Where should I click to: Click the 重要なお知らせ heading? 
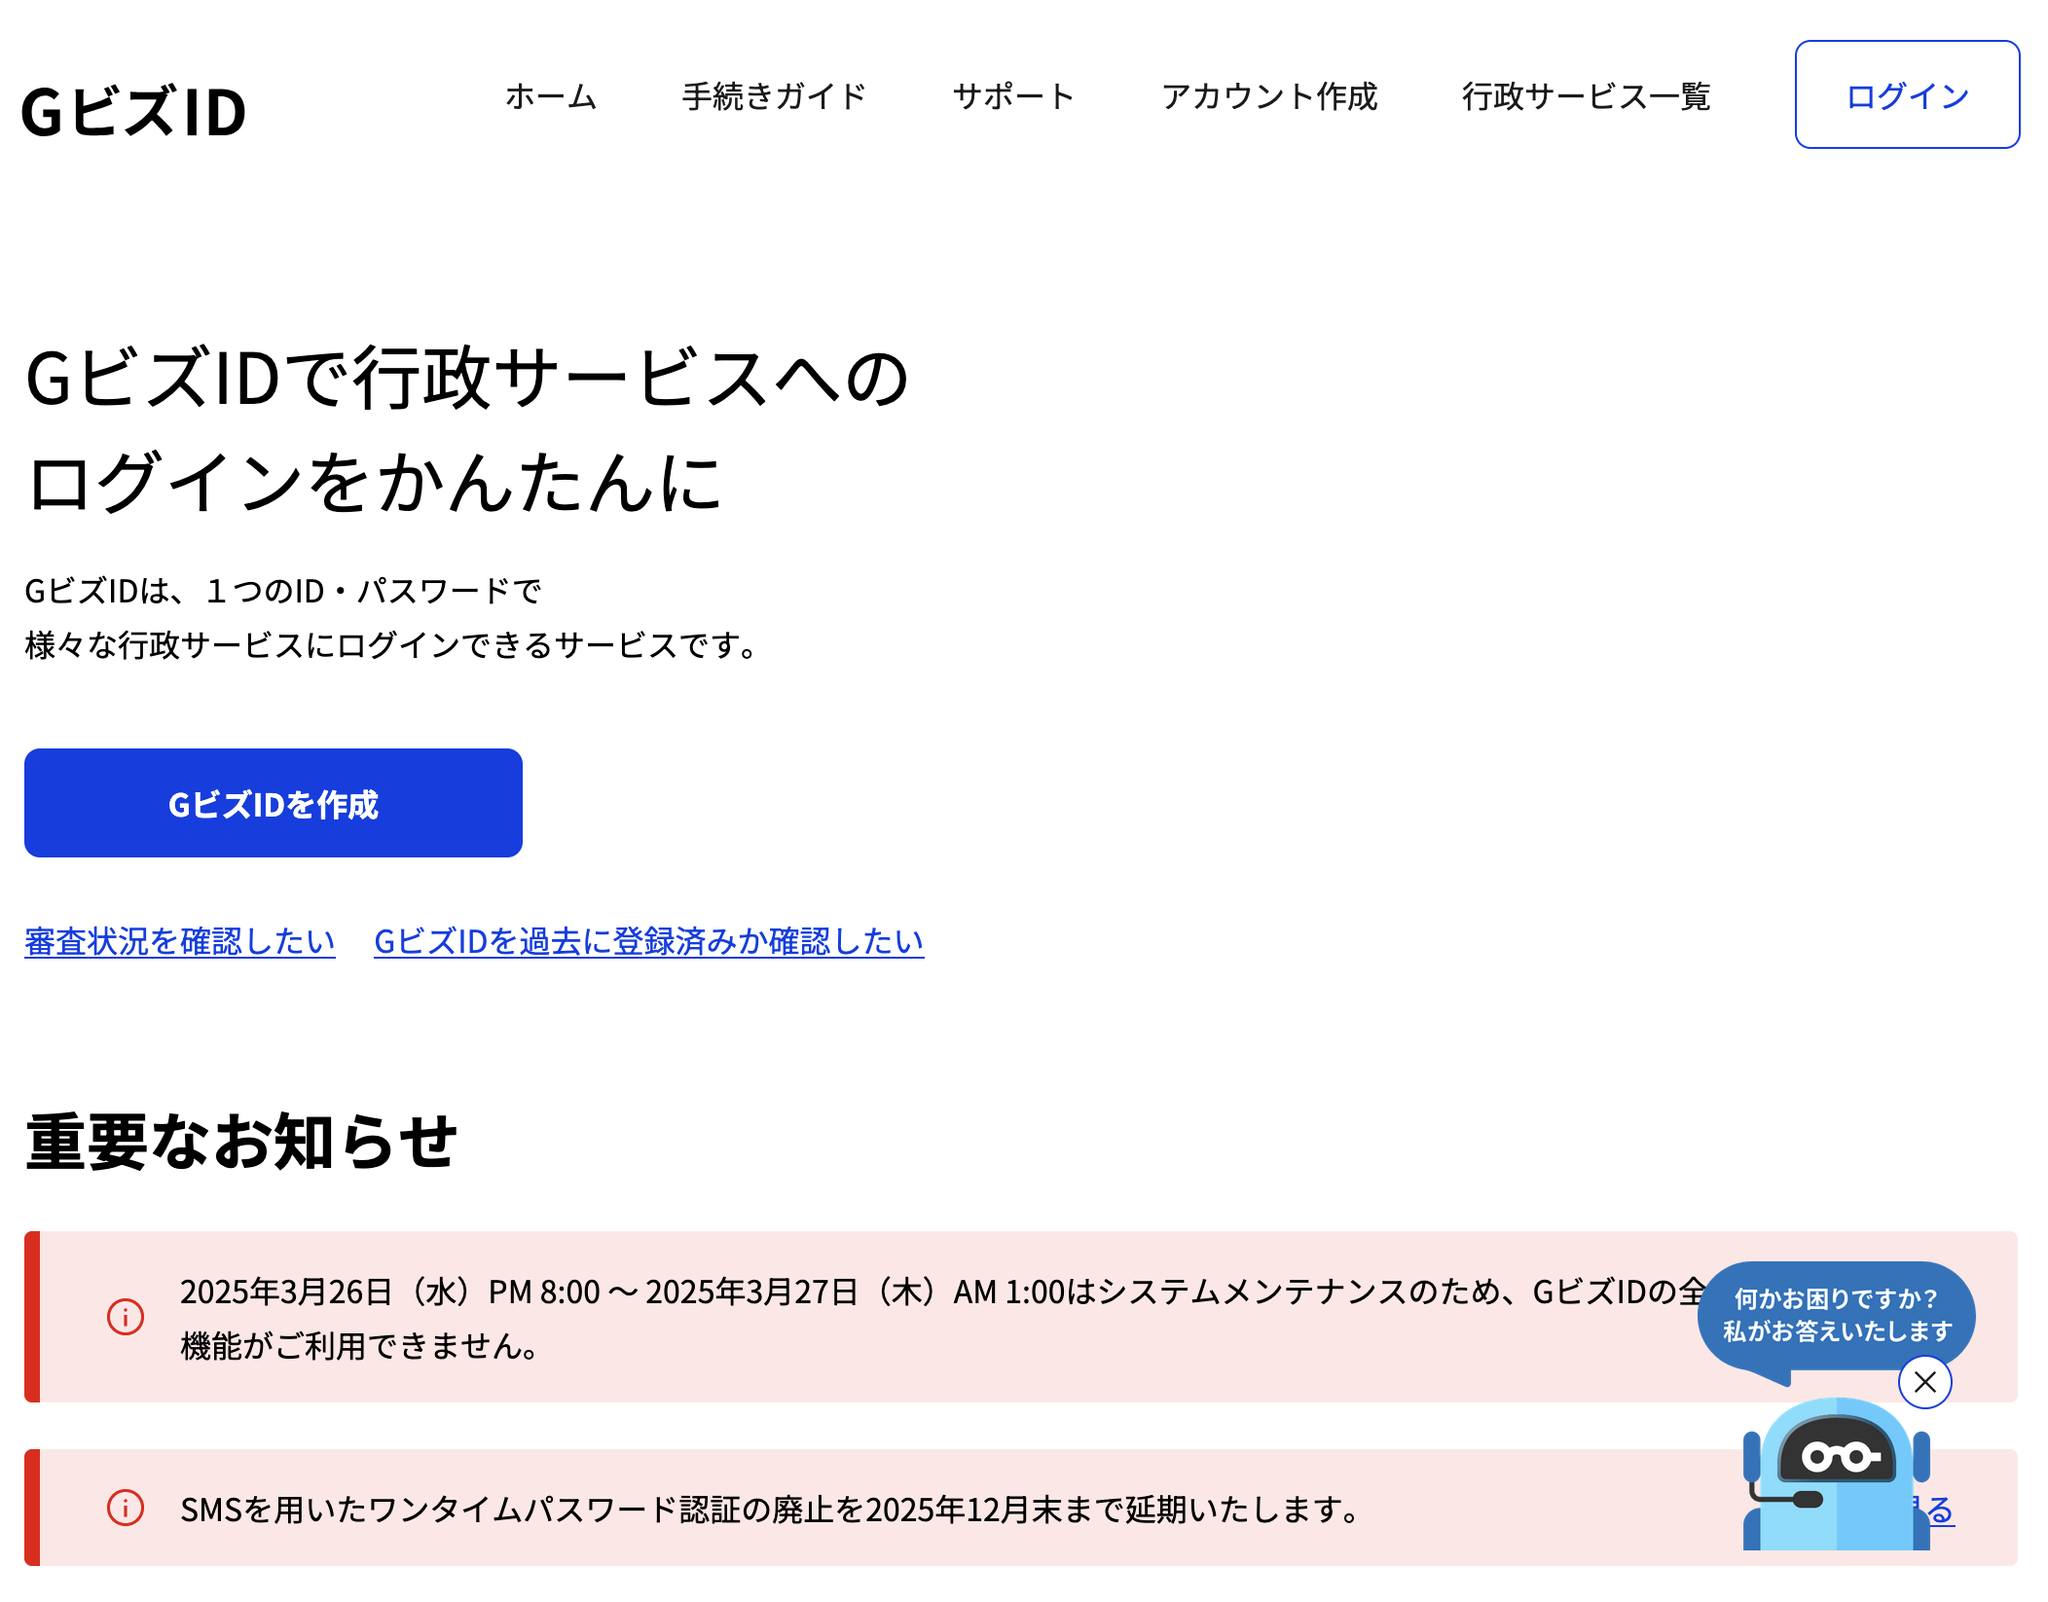(241, 1141)
